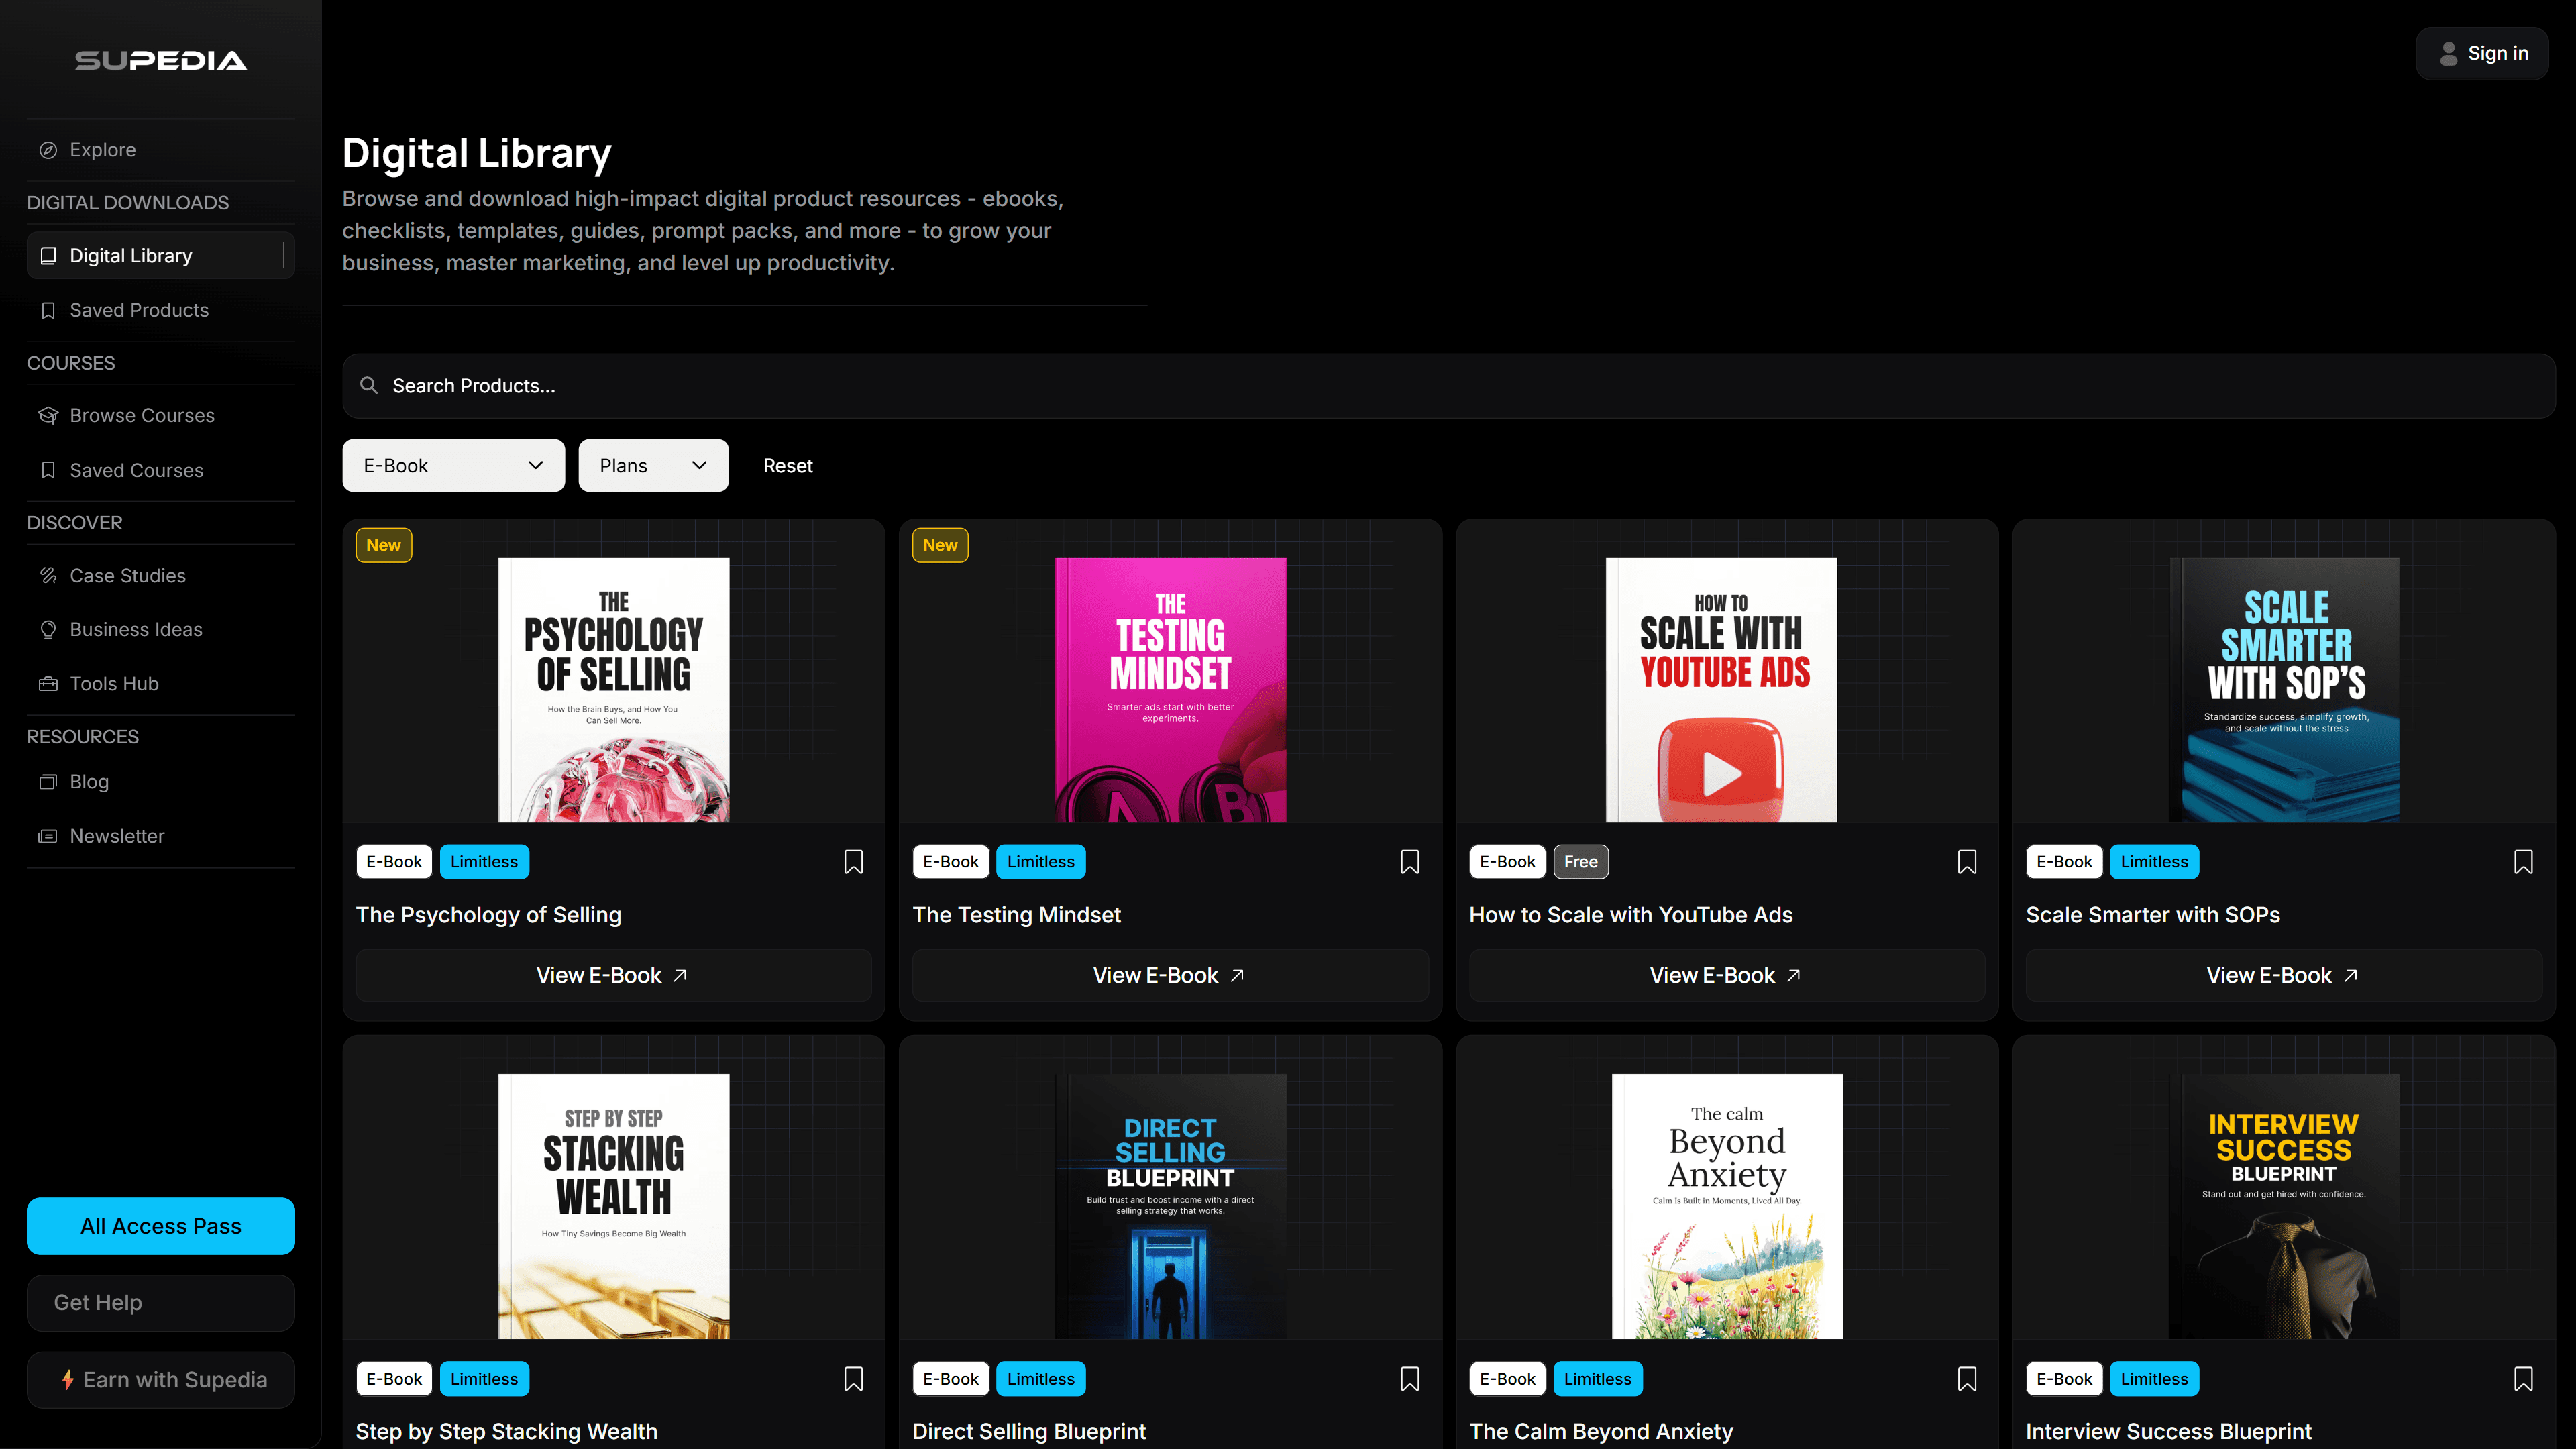2576x1449 pixels.
Task: Click the Interview Success Blueprint cover
Action: tap(2284, 1206)
